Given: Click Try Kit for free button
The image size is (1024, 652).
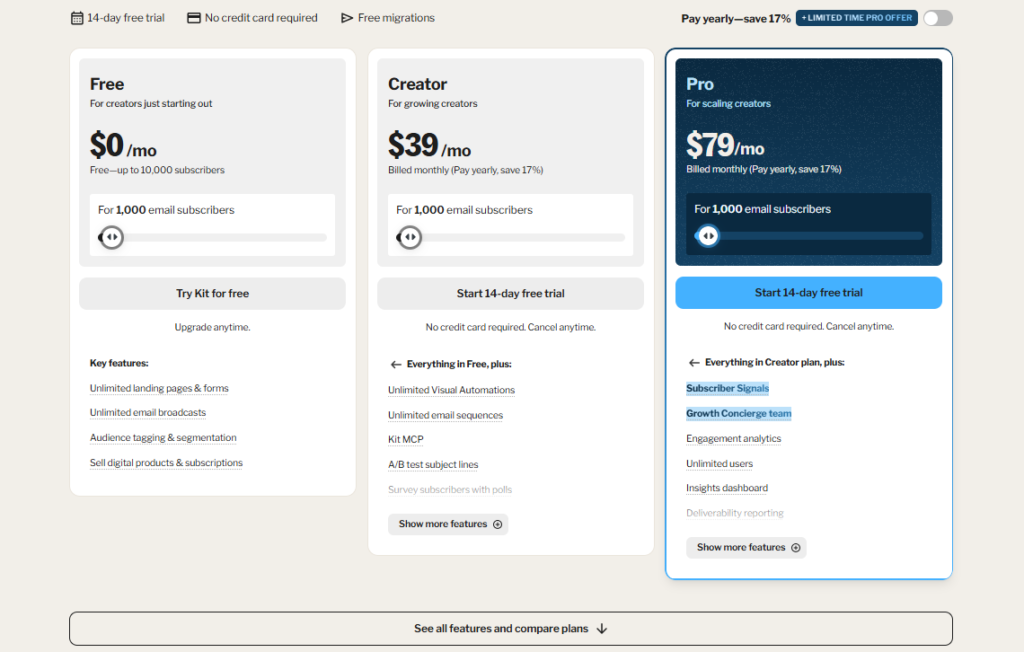Looking at the screenshot, I should tap(212, 293).
